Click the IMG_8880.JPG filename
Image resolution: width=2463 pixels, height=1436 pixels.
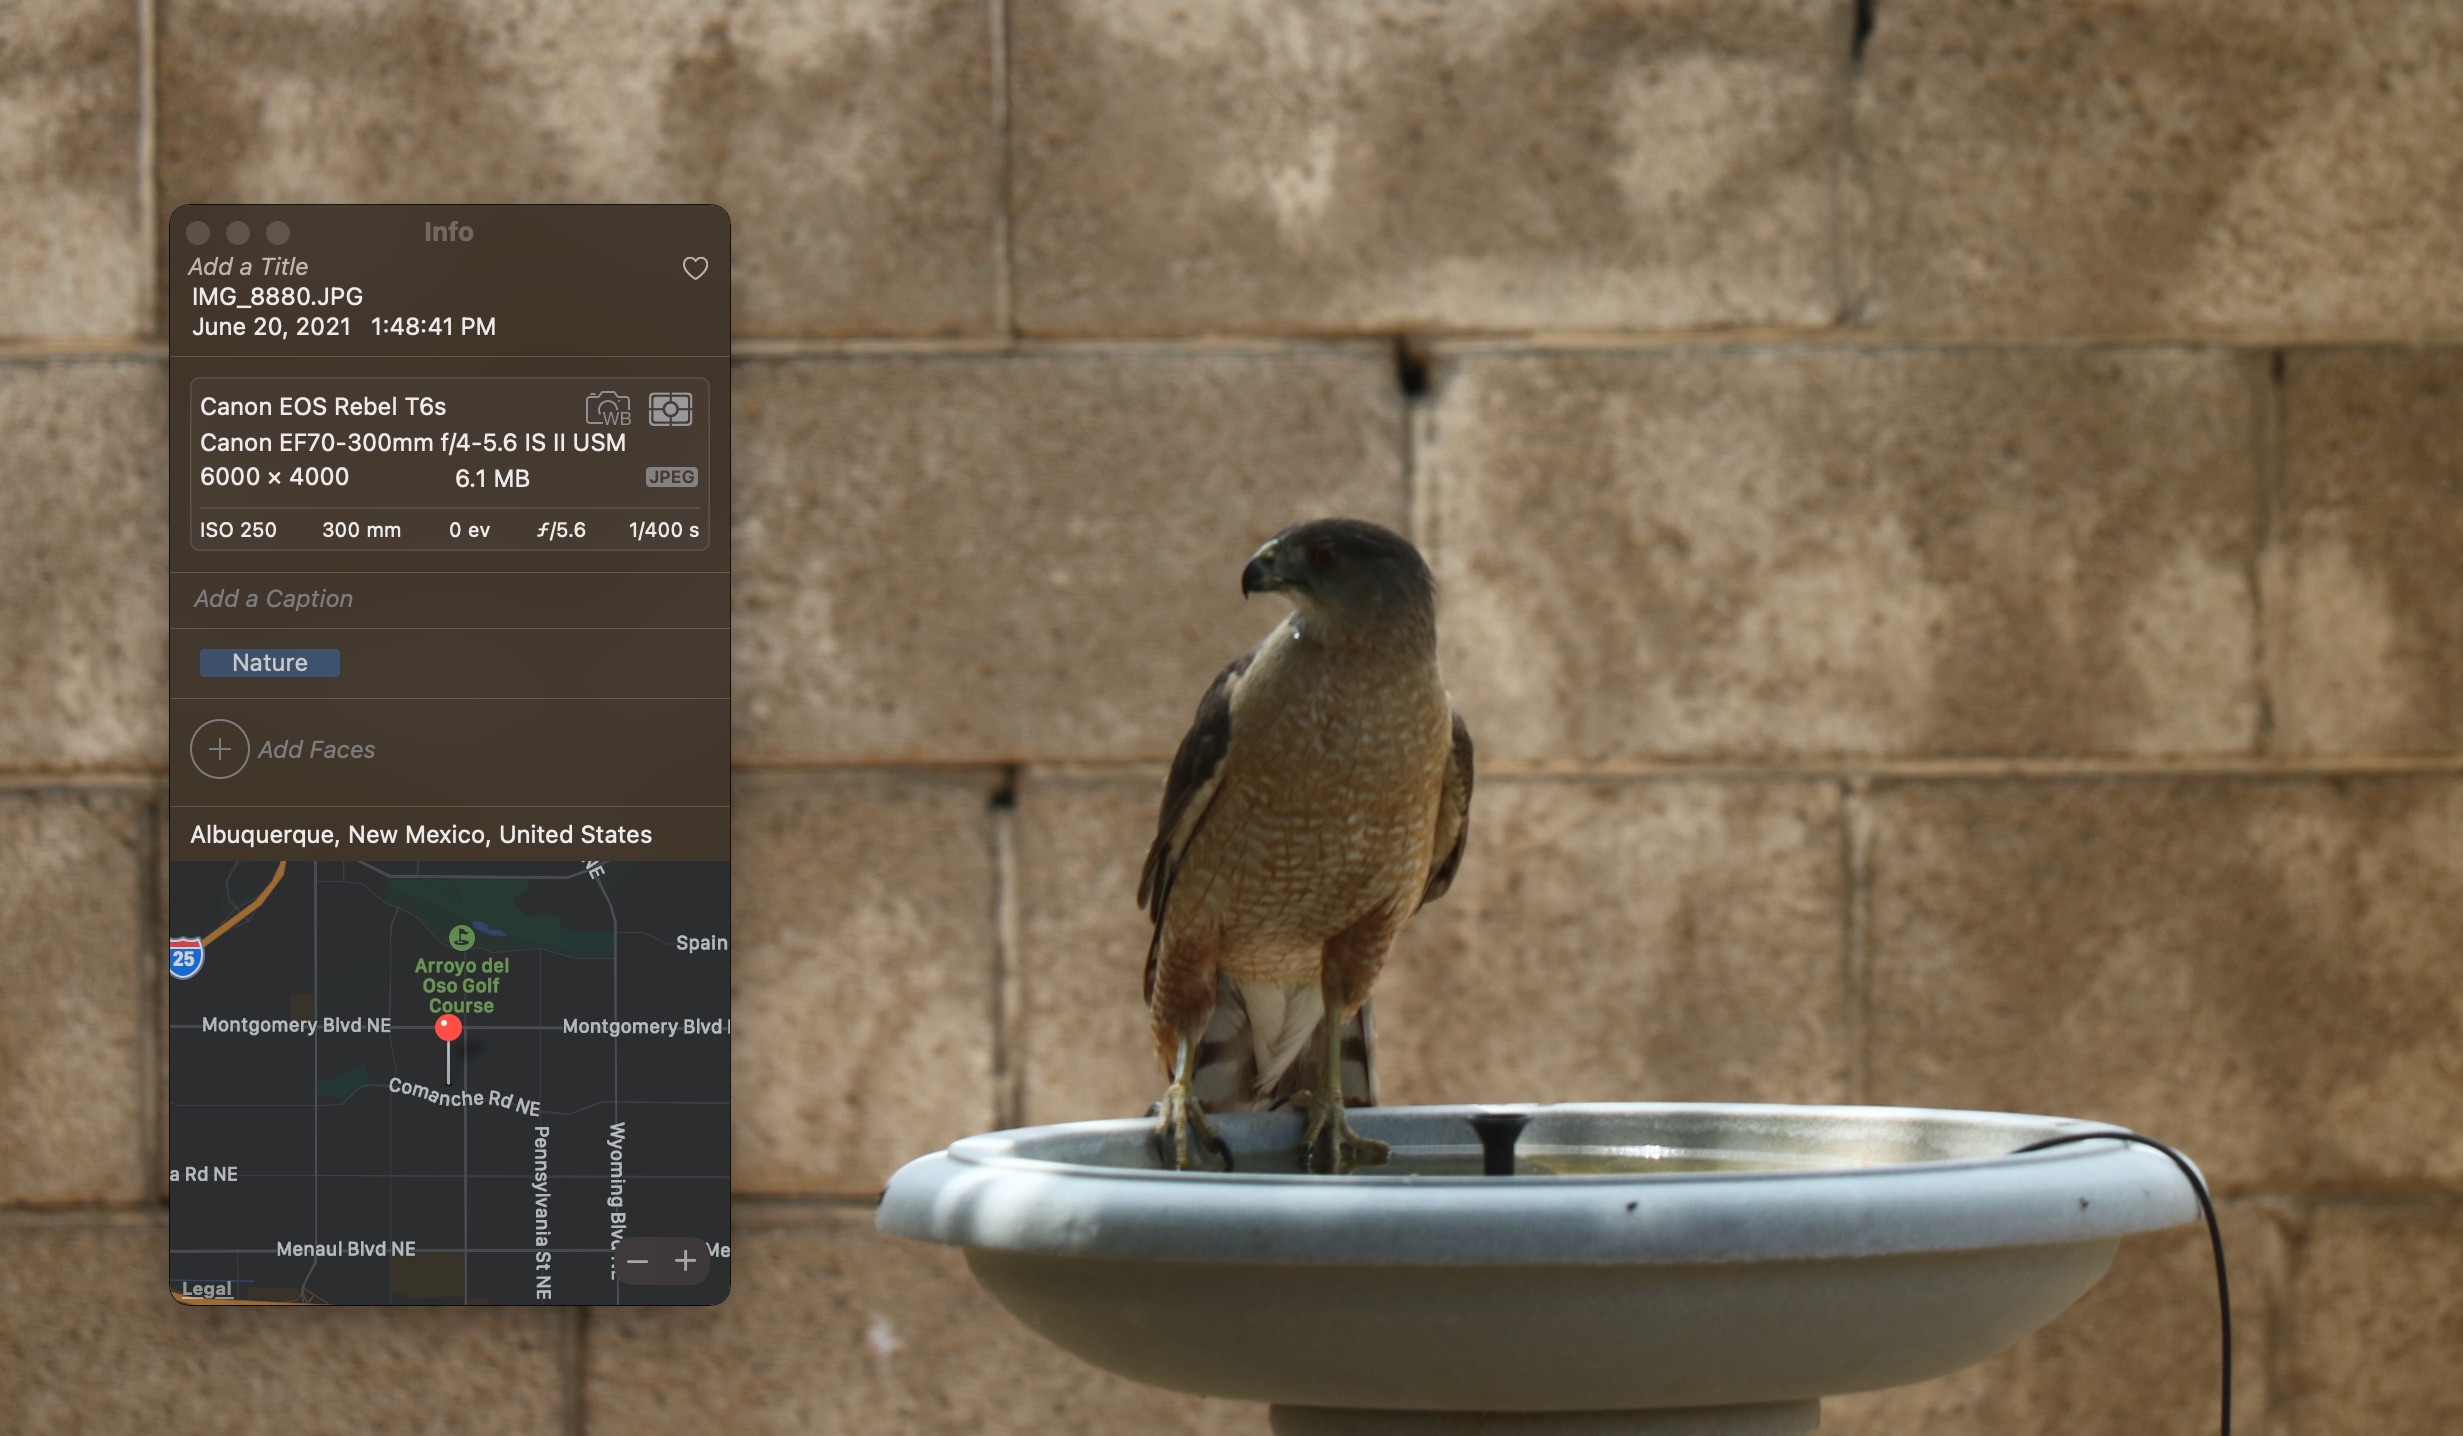(277, 297)
